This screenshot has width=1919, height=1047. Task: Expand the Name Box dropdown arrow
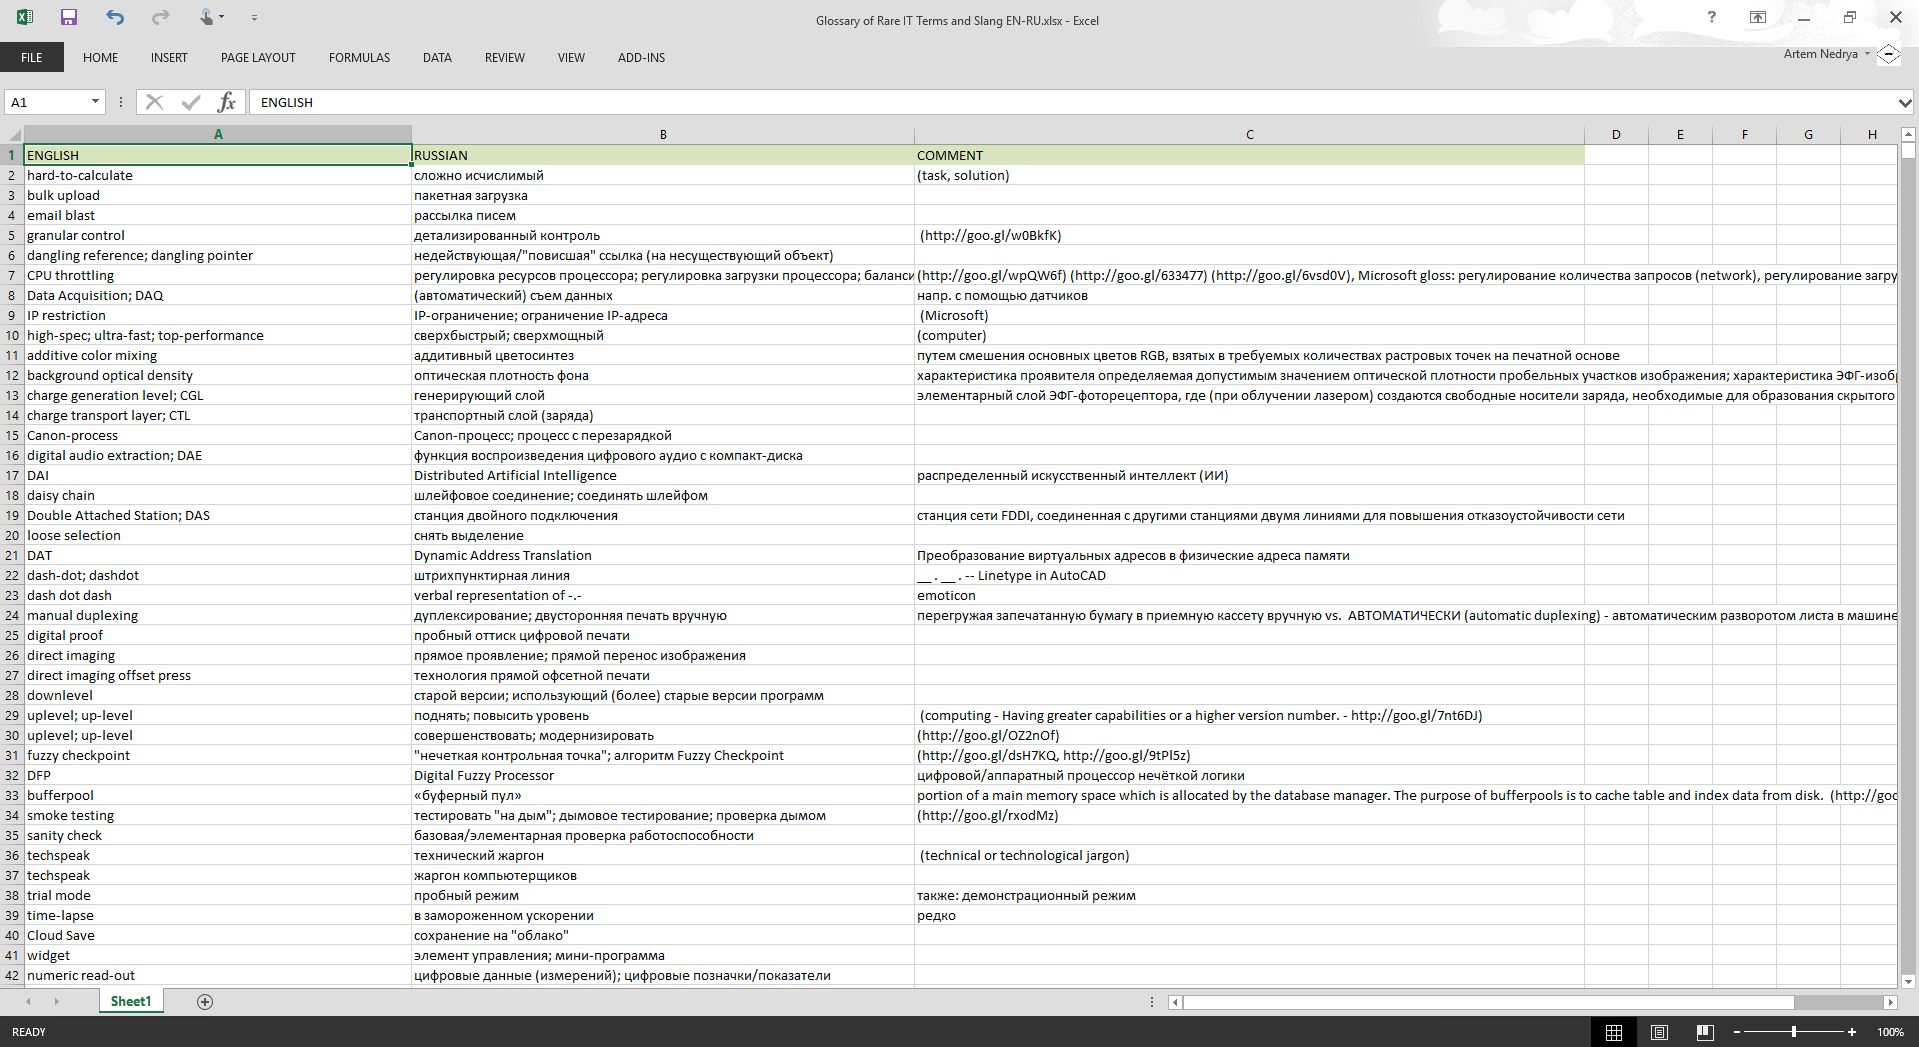click(96, 102)
